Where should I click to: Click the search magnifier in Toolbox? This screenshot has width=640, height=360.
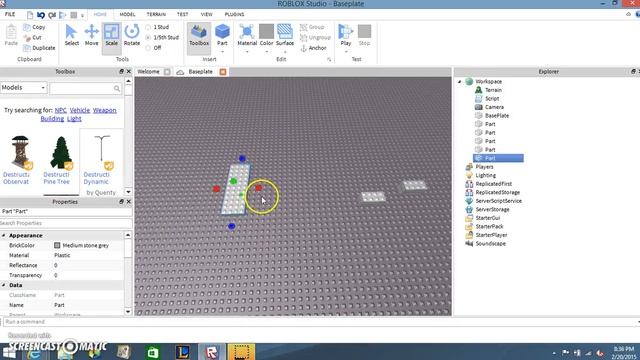click(x=117, y=88)
